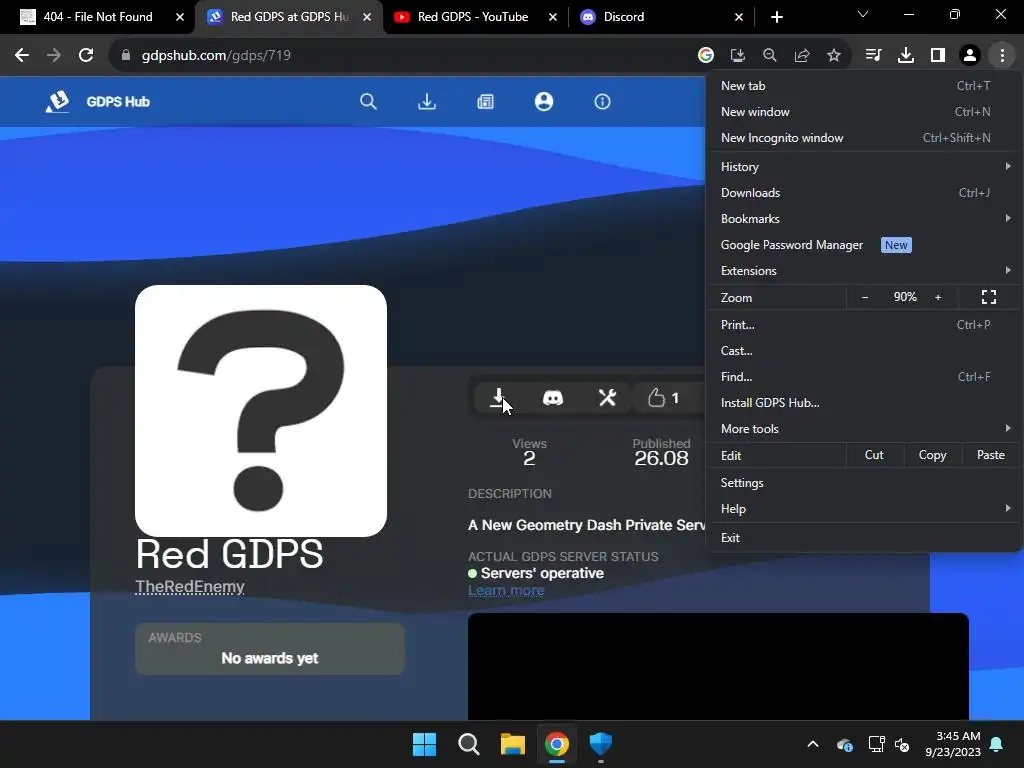Open a new tab with the plus button
This screenshot has height=768, width=1024.
click(x=776, y=17)
